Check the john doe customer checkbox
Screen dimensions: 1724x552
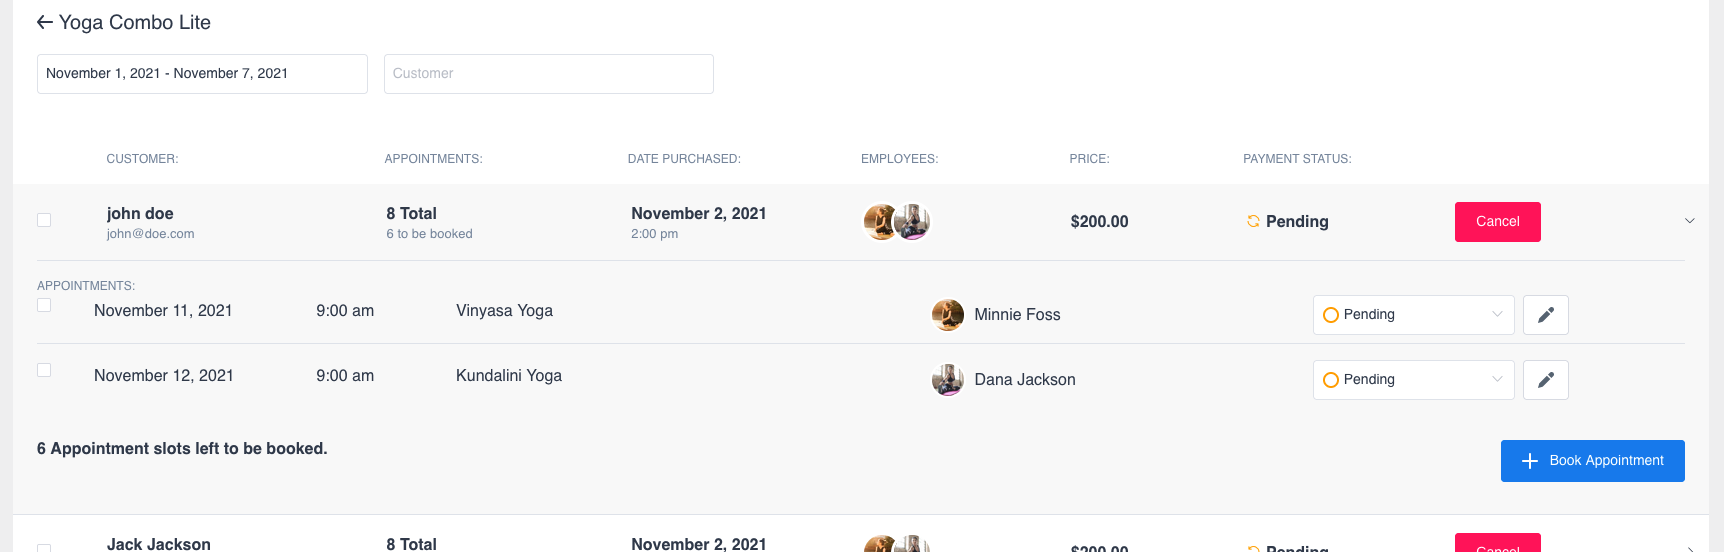pyautogui.click(x=44, y=220)
